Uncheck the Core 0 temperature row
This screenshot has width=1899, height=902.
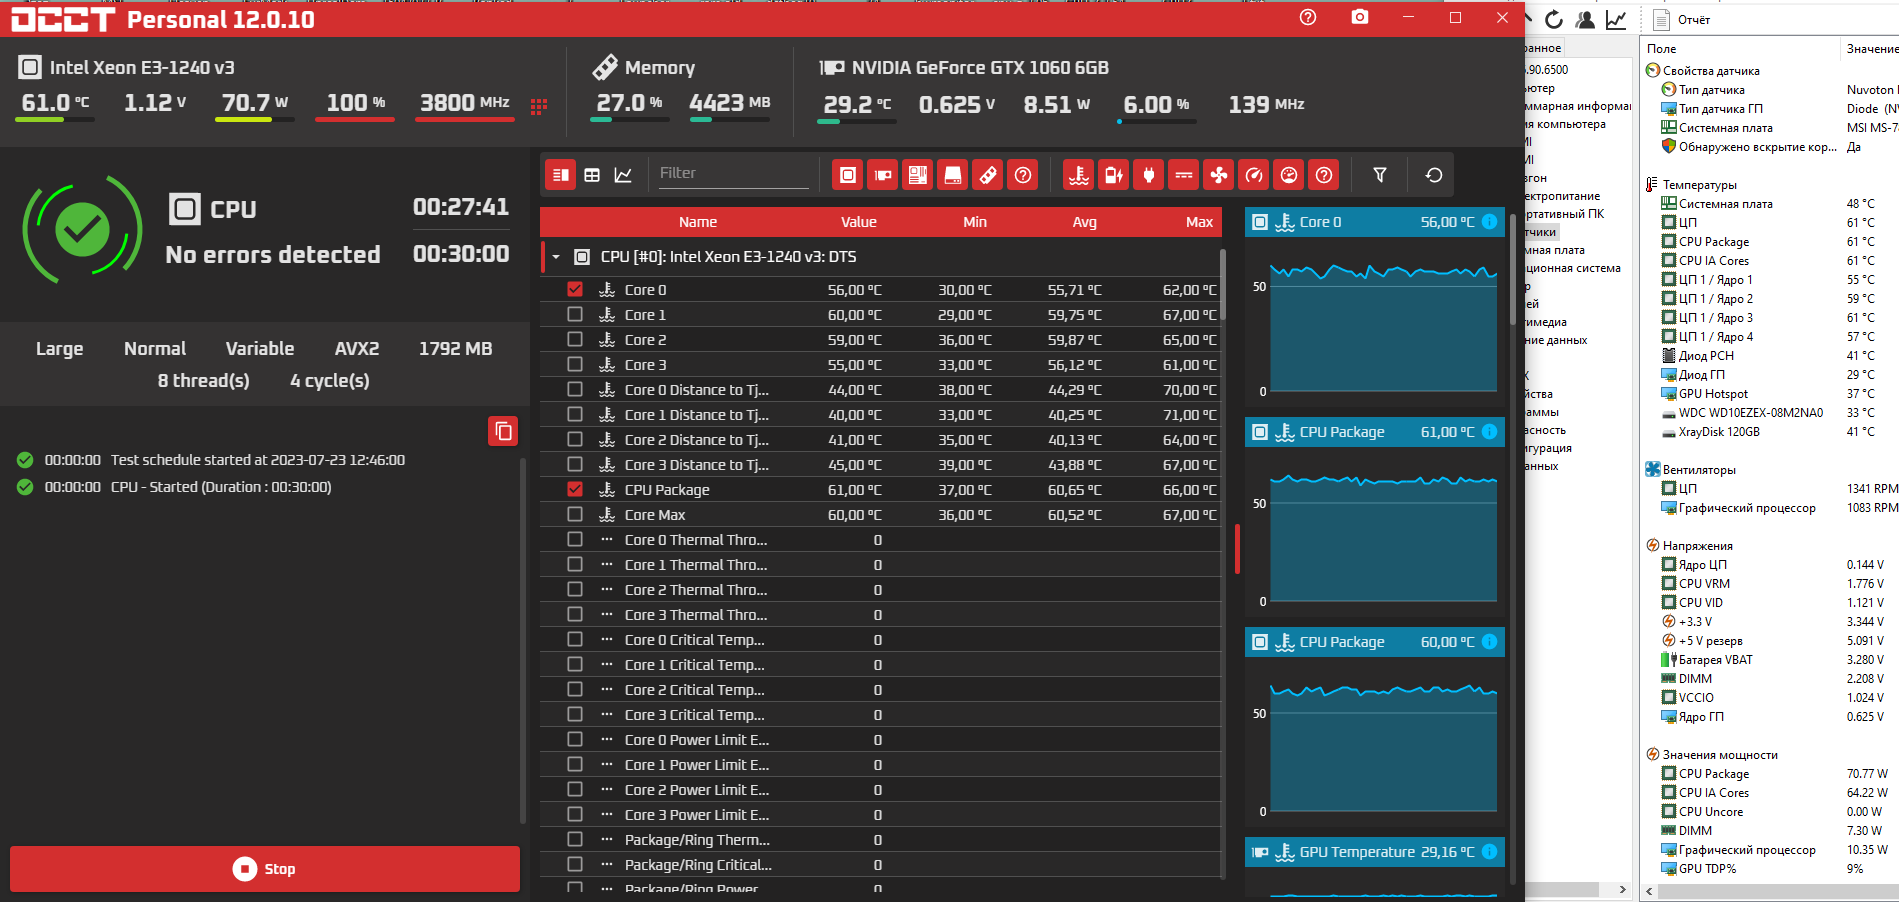pos(575,289)
